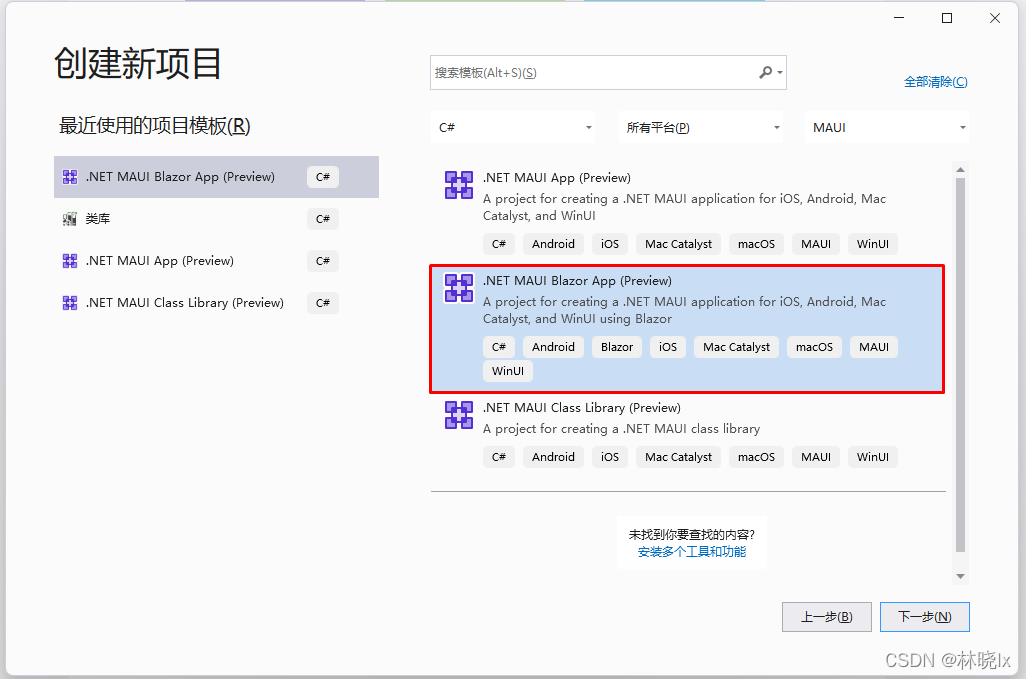Screen dimensions: 1026x679
Task: Click the search magnifier icon
Action: coord(766,73)
